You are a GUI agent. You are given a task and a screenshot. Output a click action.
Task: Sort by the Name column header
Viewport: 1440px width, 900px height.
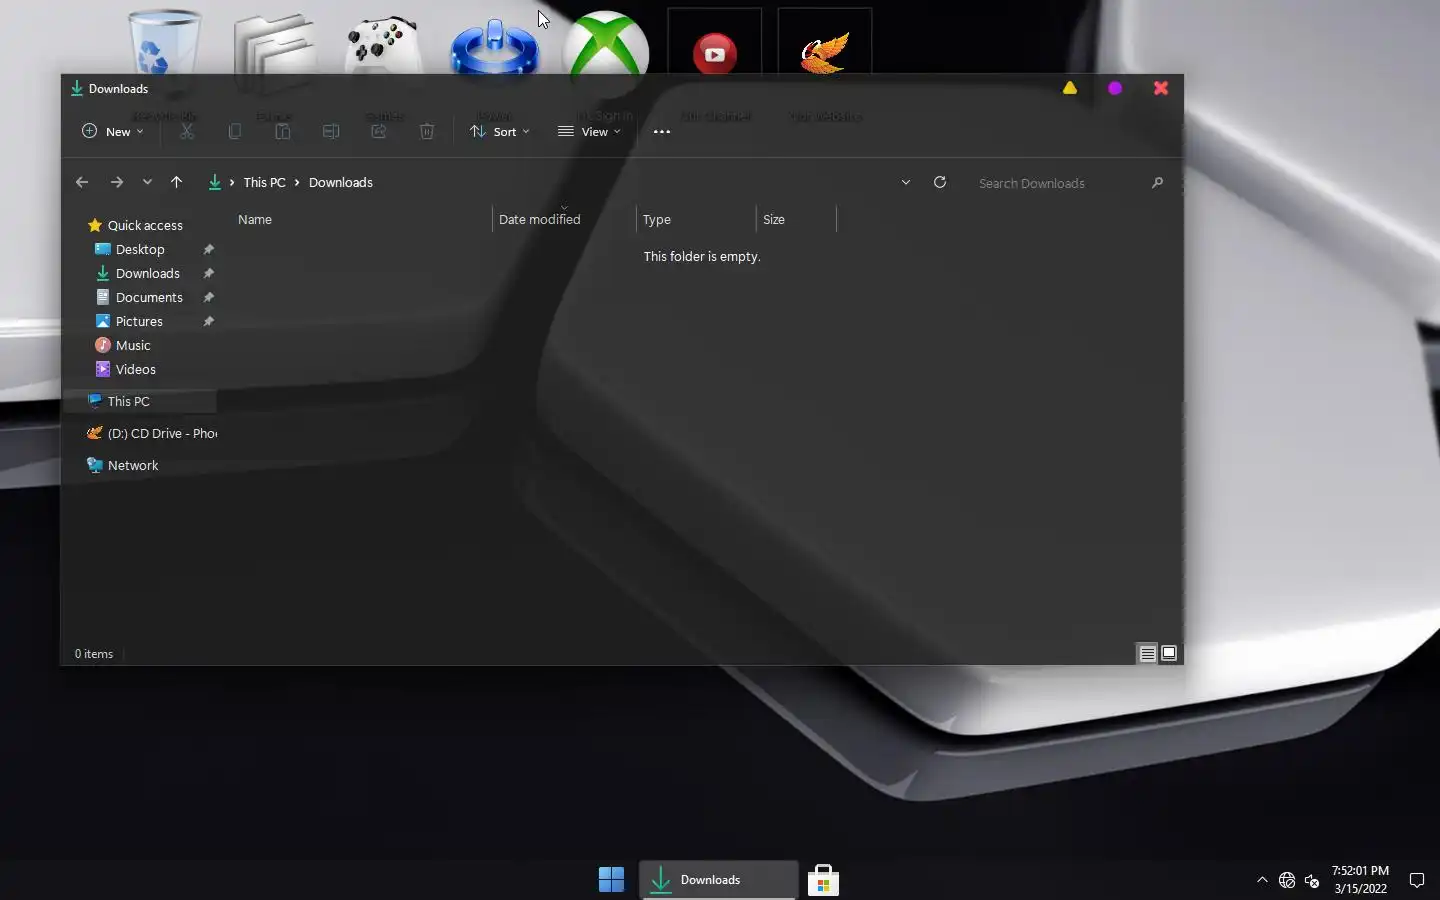362,219
